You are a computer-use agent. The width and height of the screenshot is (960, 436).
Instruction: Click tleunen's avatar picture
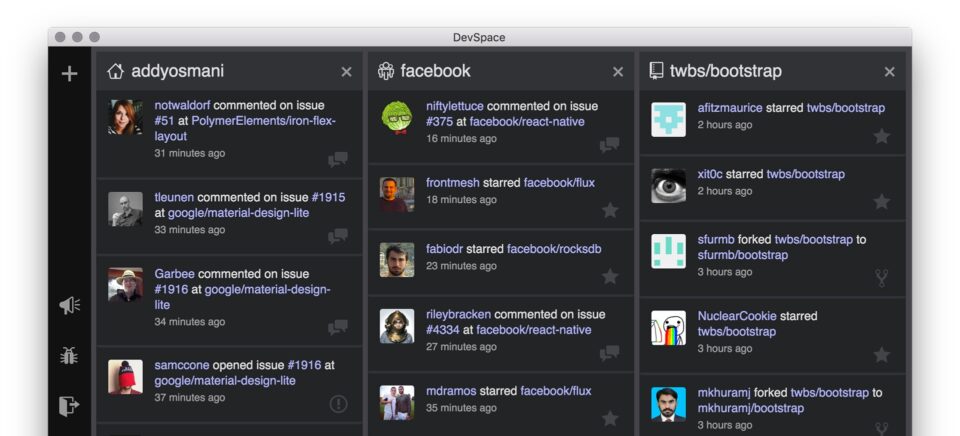tap(126, 209)
